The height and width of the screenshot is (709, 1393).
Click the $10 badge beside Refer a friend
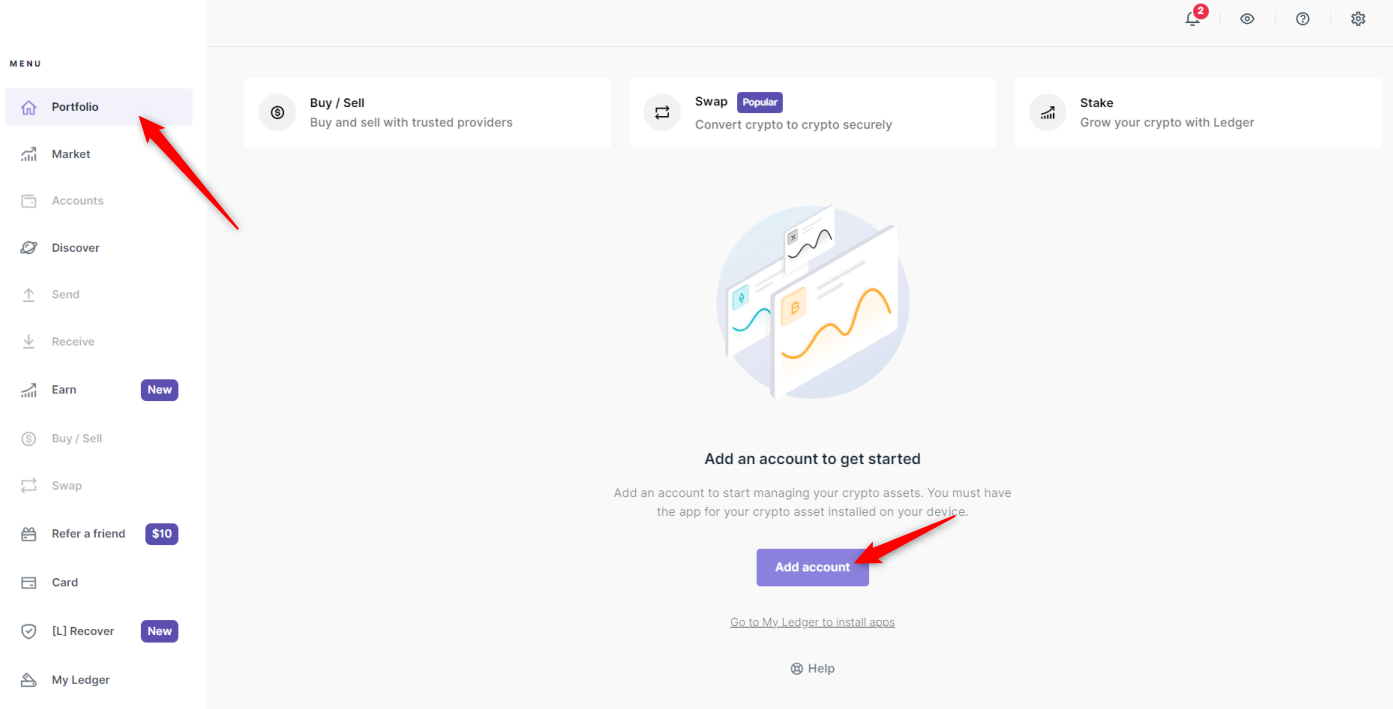coord(162,534)
